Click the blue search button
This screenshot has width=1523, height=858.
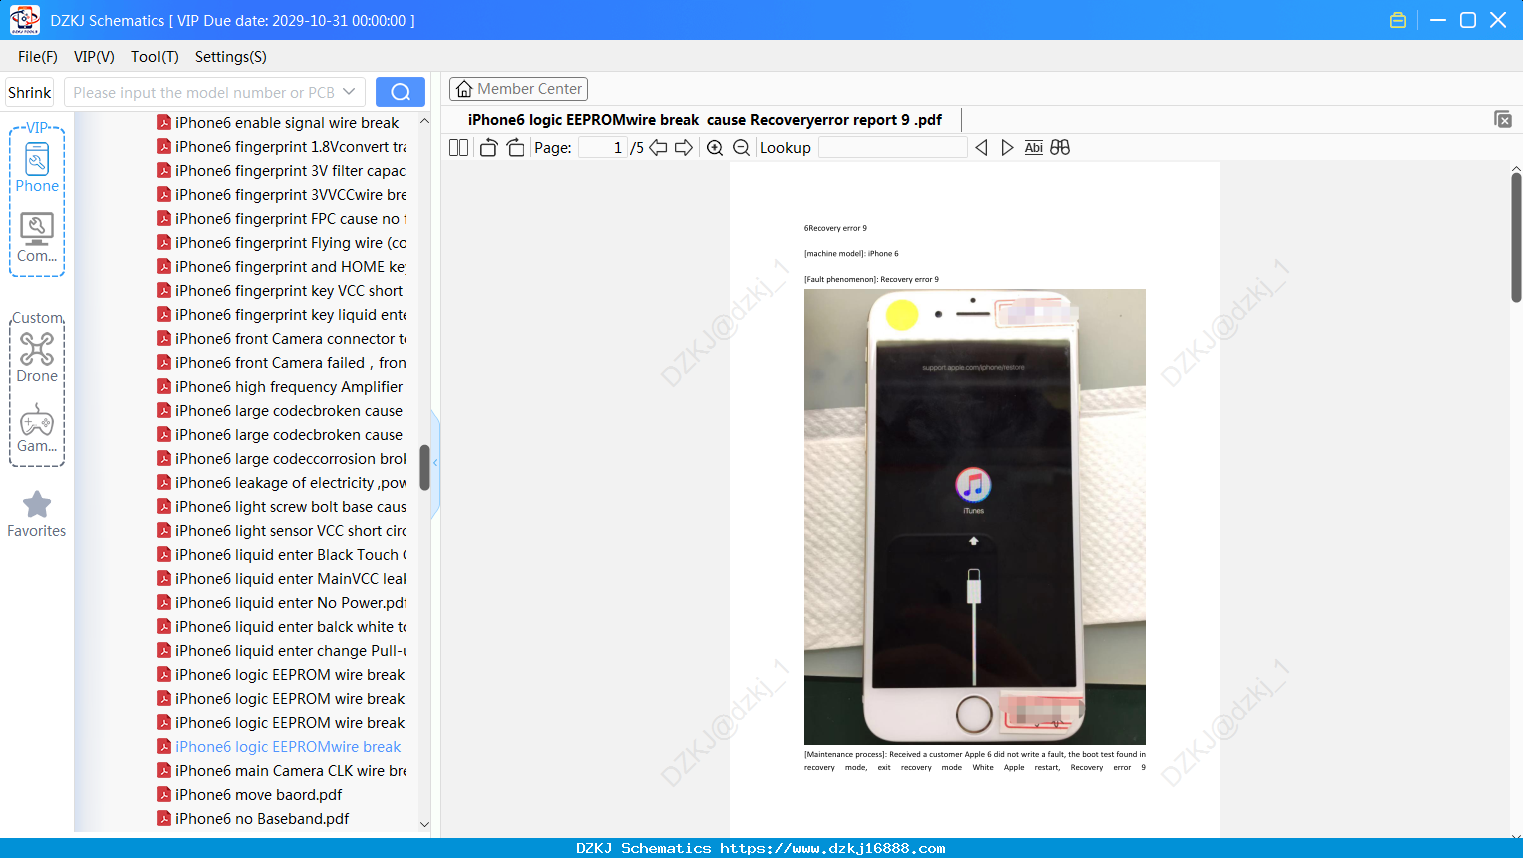tap(400, 92)
